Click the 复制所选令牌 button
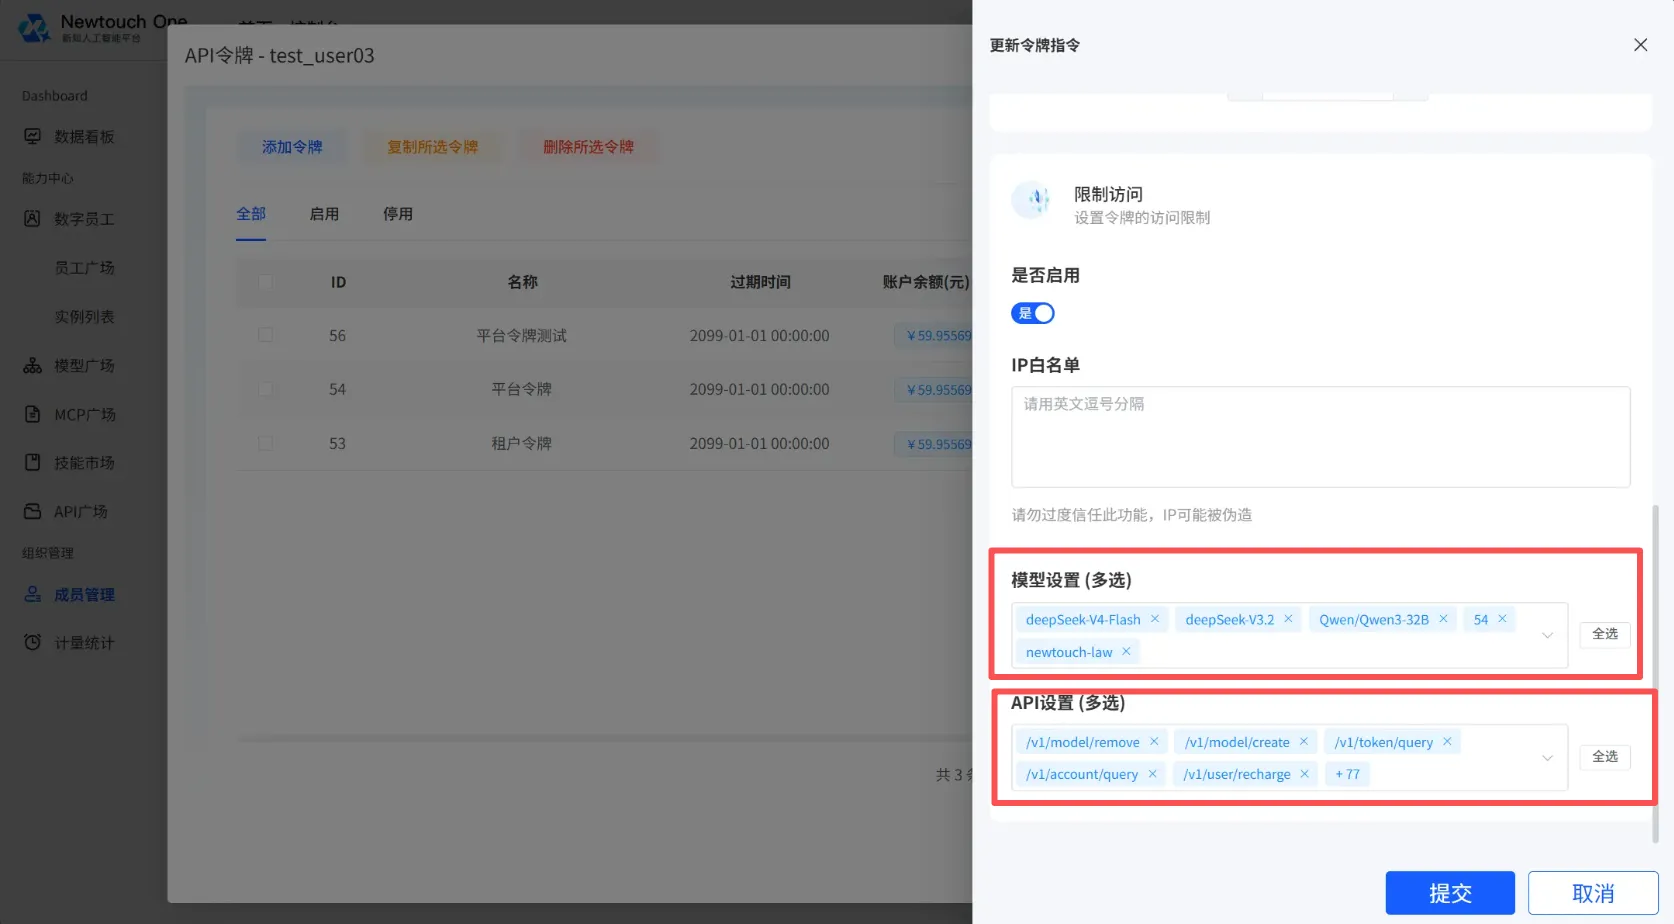This screenshot has height=924, width=1674. coord(433,147)
